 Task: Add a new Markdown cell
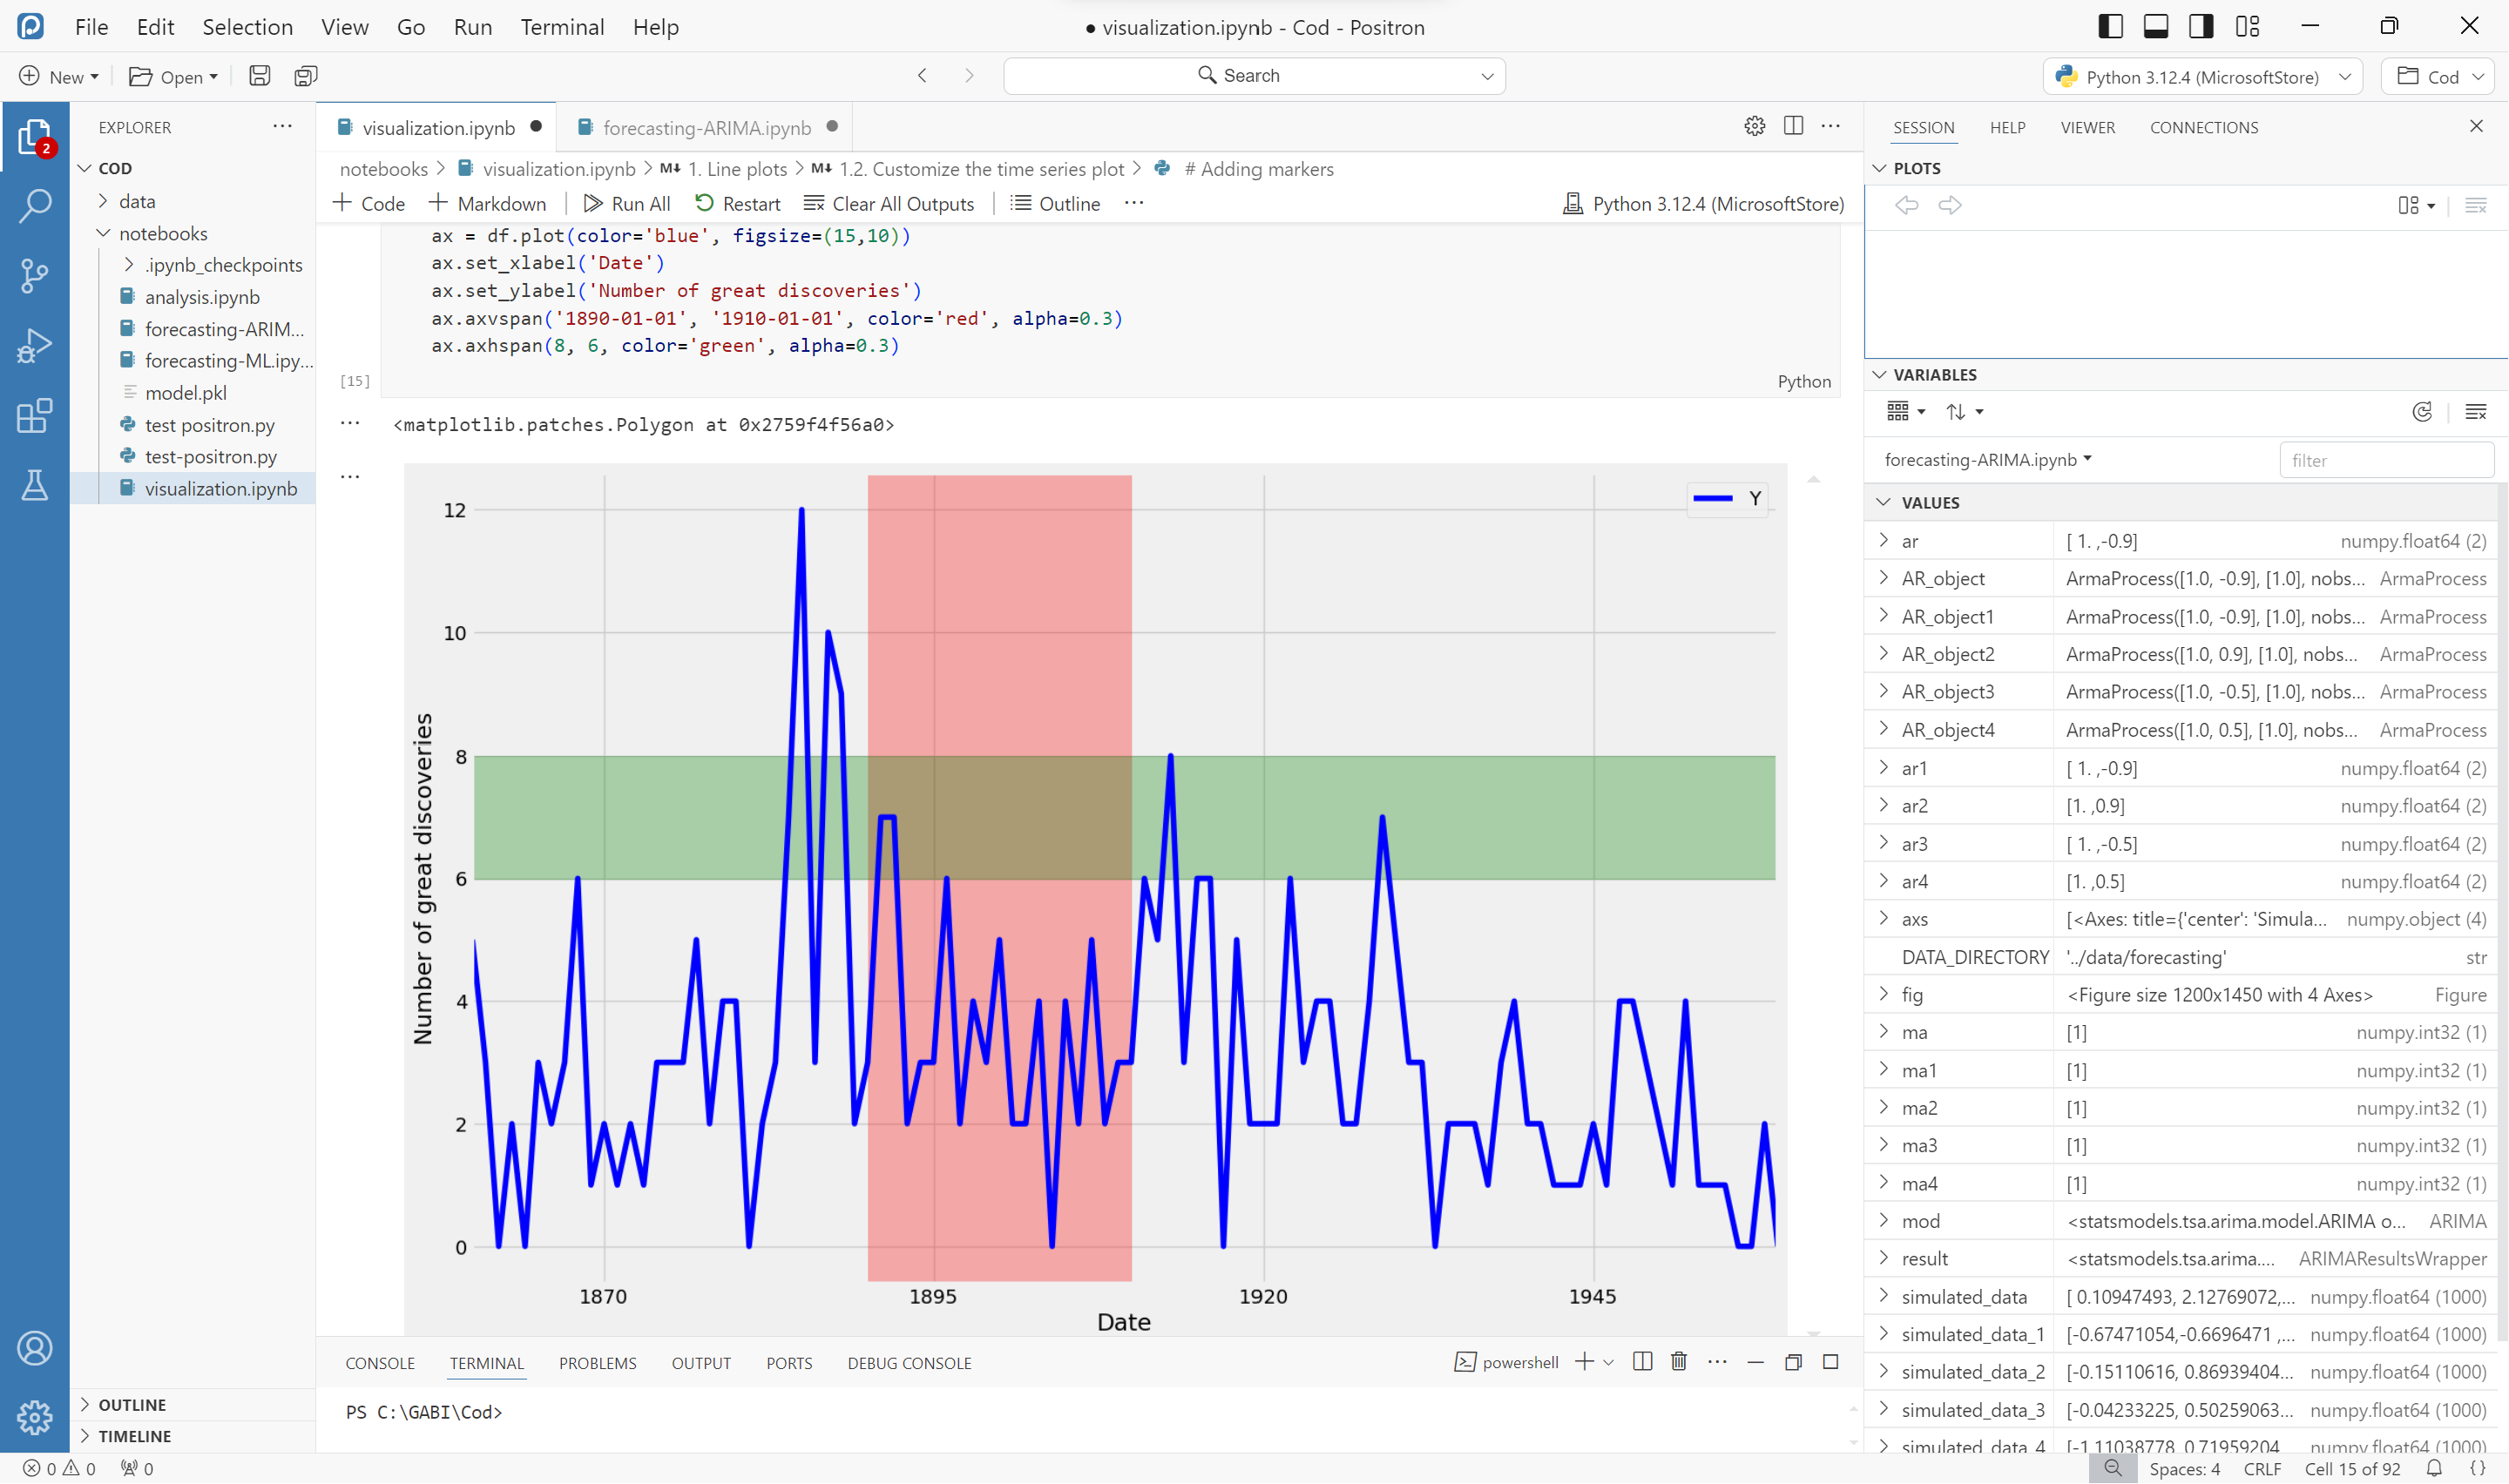pos(488,204)
